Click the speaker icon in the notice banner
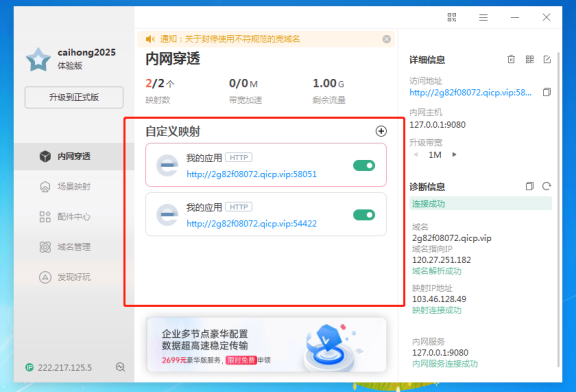 (x=150, y=39)
